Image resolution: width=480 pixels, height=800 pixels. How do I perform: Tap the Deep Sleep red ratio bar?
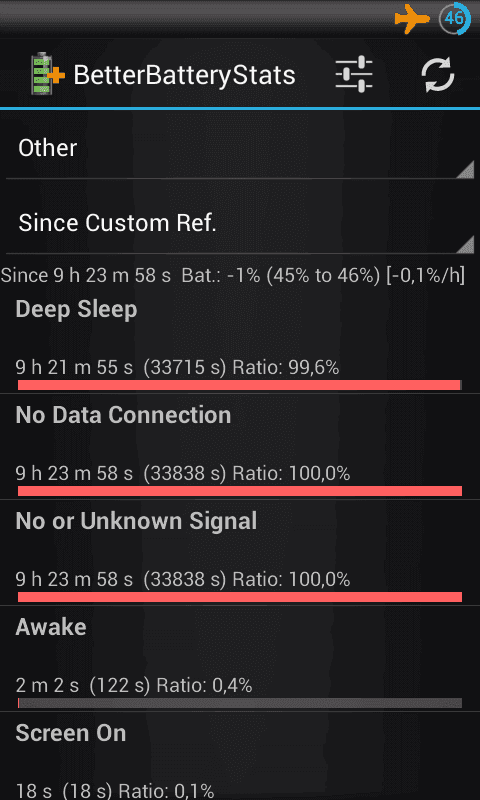coord(240,385)
